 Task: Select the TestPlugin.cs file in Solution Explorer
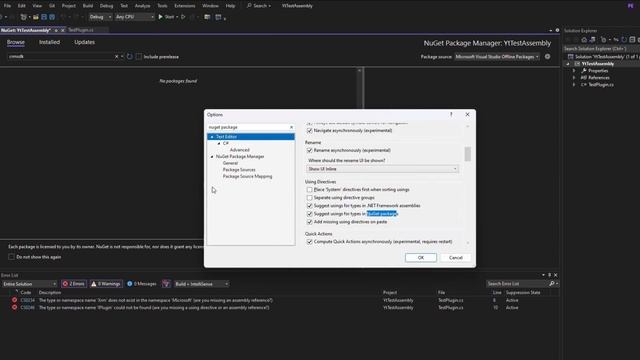[x=601, y=84]
